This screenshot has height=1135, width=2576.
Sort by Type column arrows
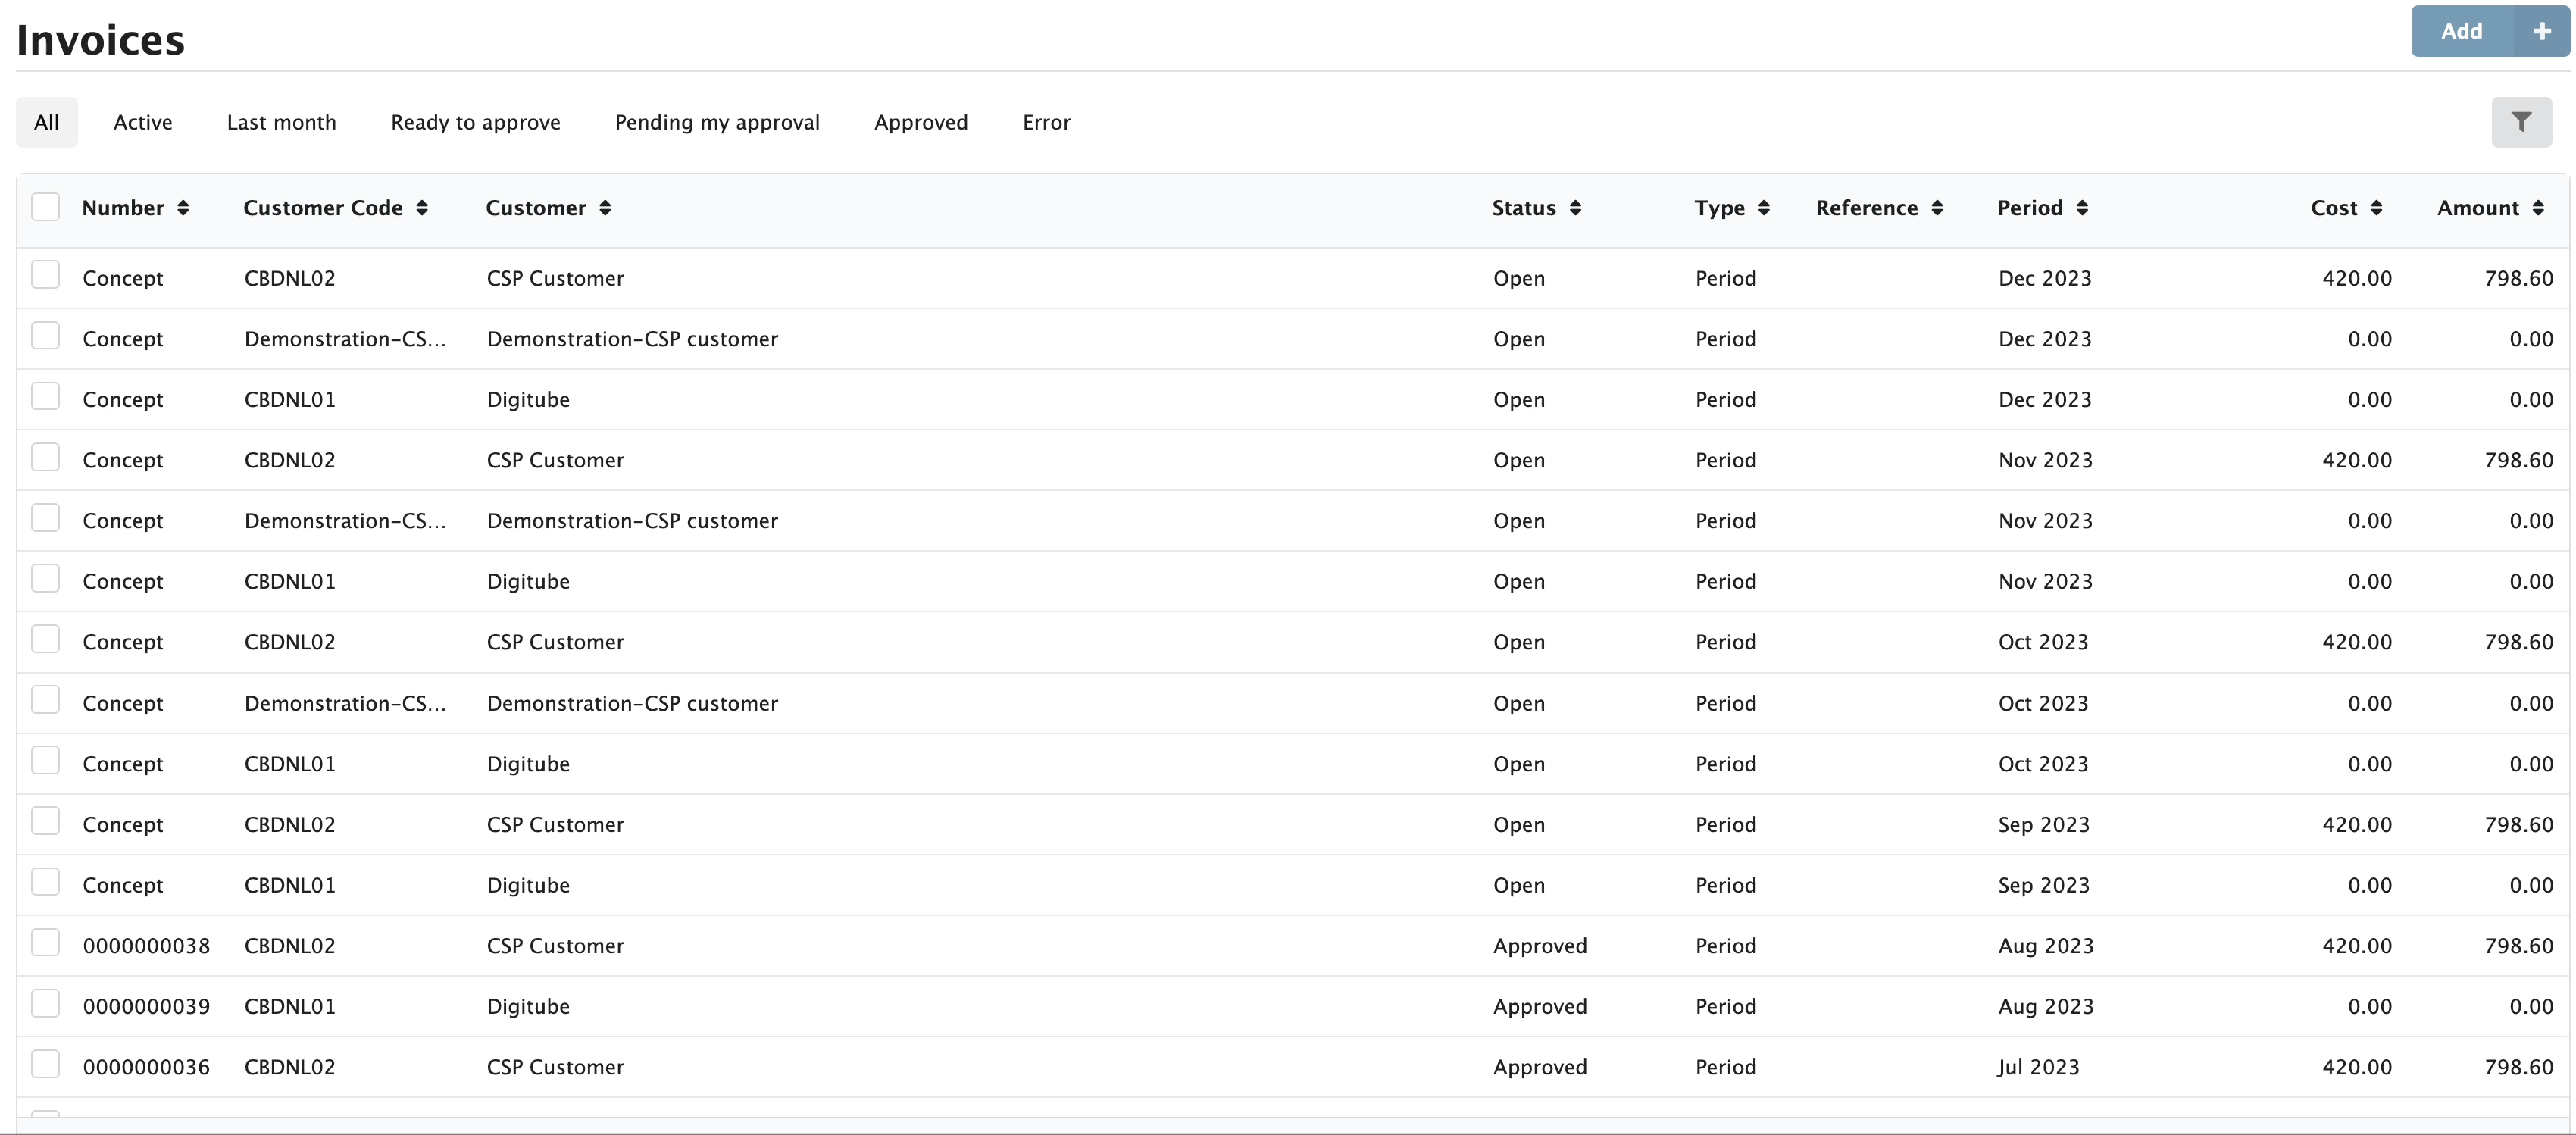[1764, 208]
